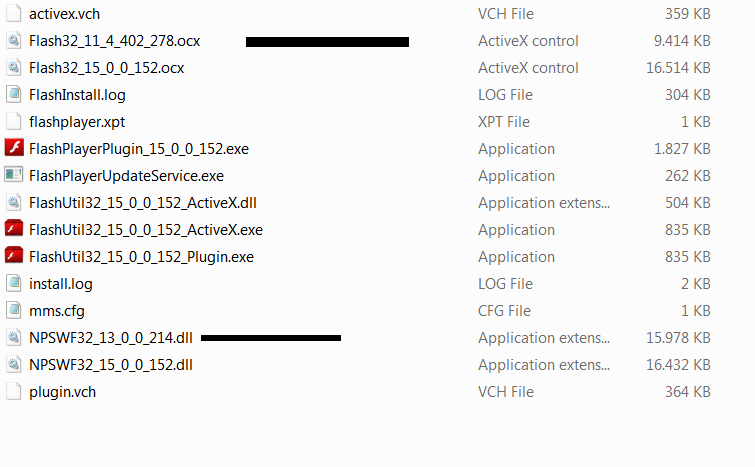Select the FlashInstall.log file icon
The height and width of the screenshot is (467, 755).
click(13, 94)
